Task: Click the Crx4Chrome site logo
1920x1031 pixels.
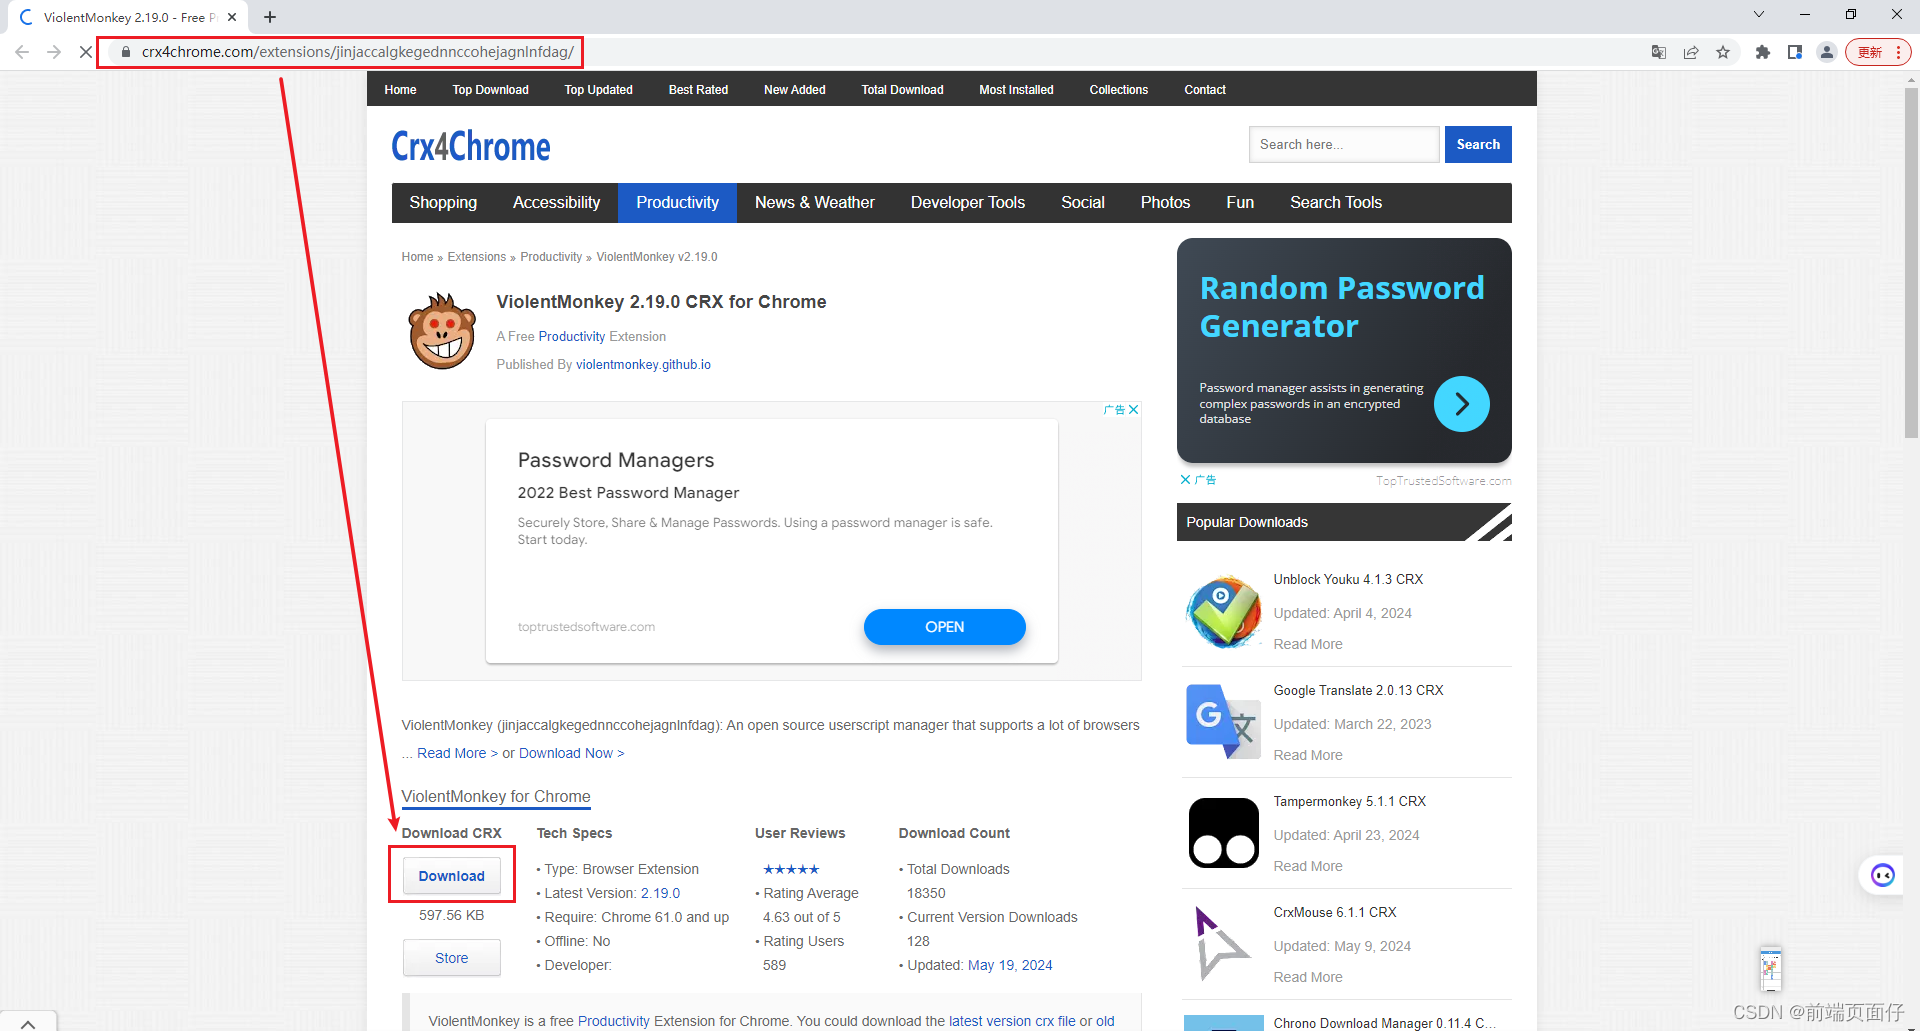Action: pyautogui.click(x=471, y=147)
